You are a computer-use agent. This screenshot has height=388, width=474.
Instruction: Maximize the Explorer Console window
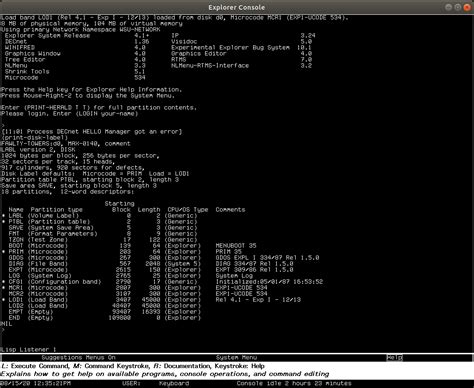click(x=458, y=7)
